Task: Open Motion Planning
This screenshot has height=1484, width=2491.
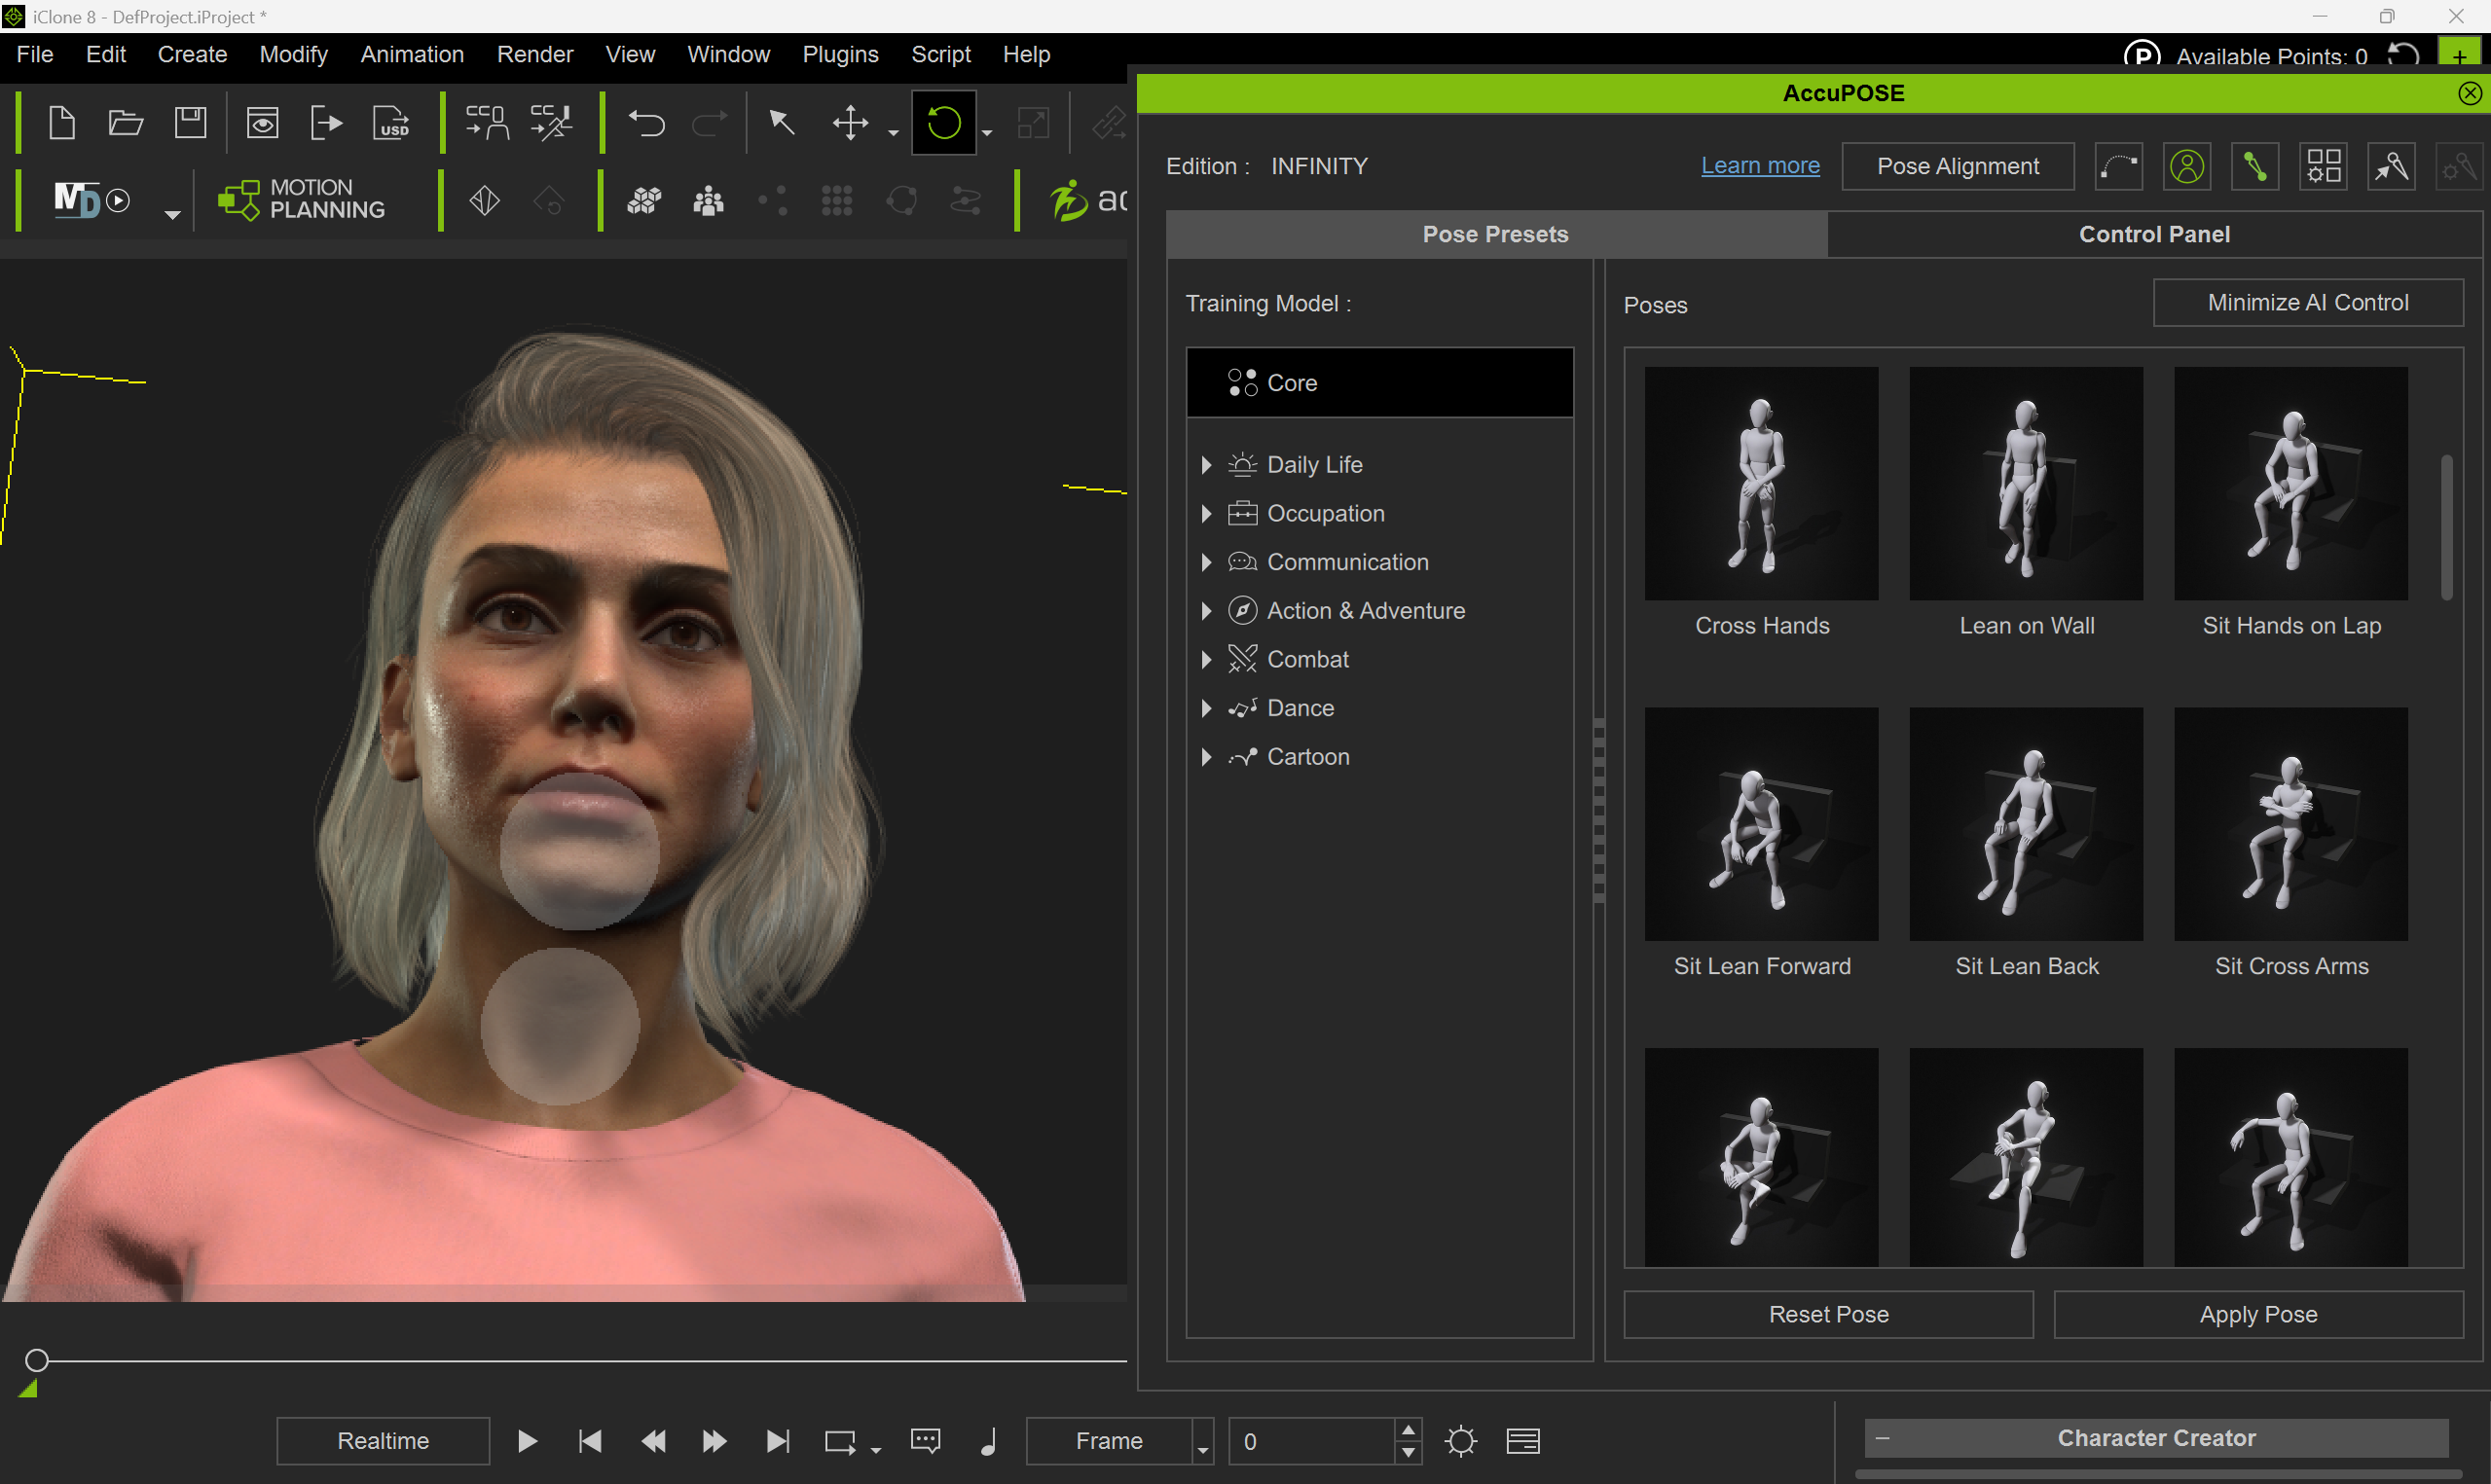Action: [302, 199]
